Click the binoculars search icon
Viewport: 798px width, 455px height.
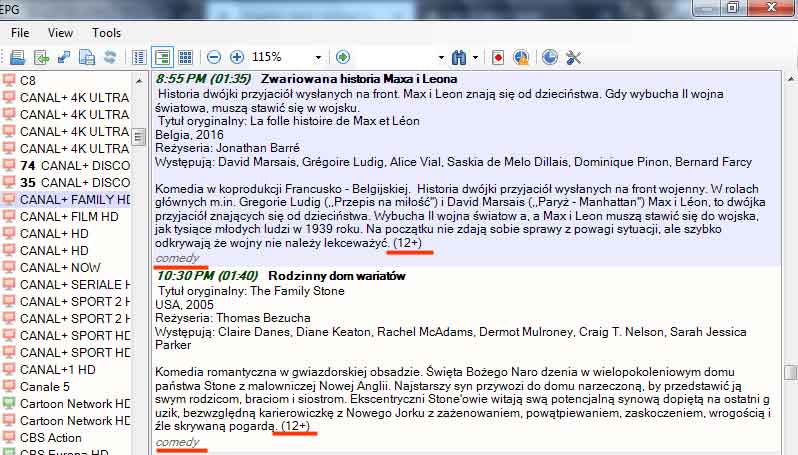[459, 57]
